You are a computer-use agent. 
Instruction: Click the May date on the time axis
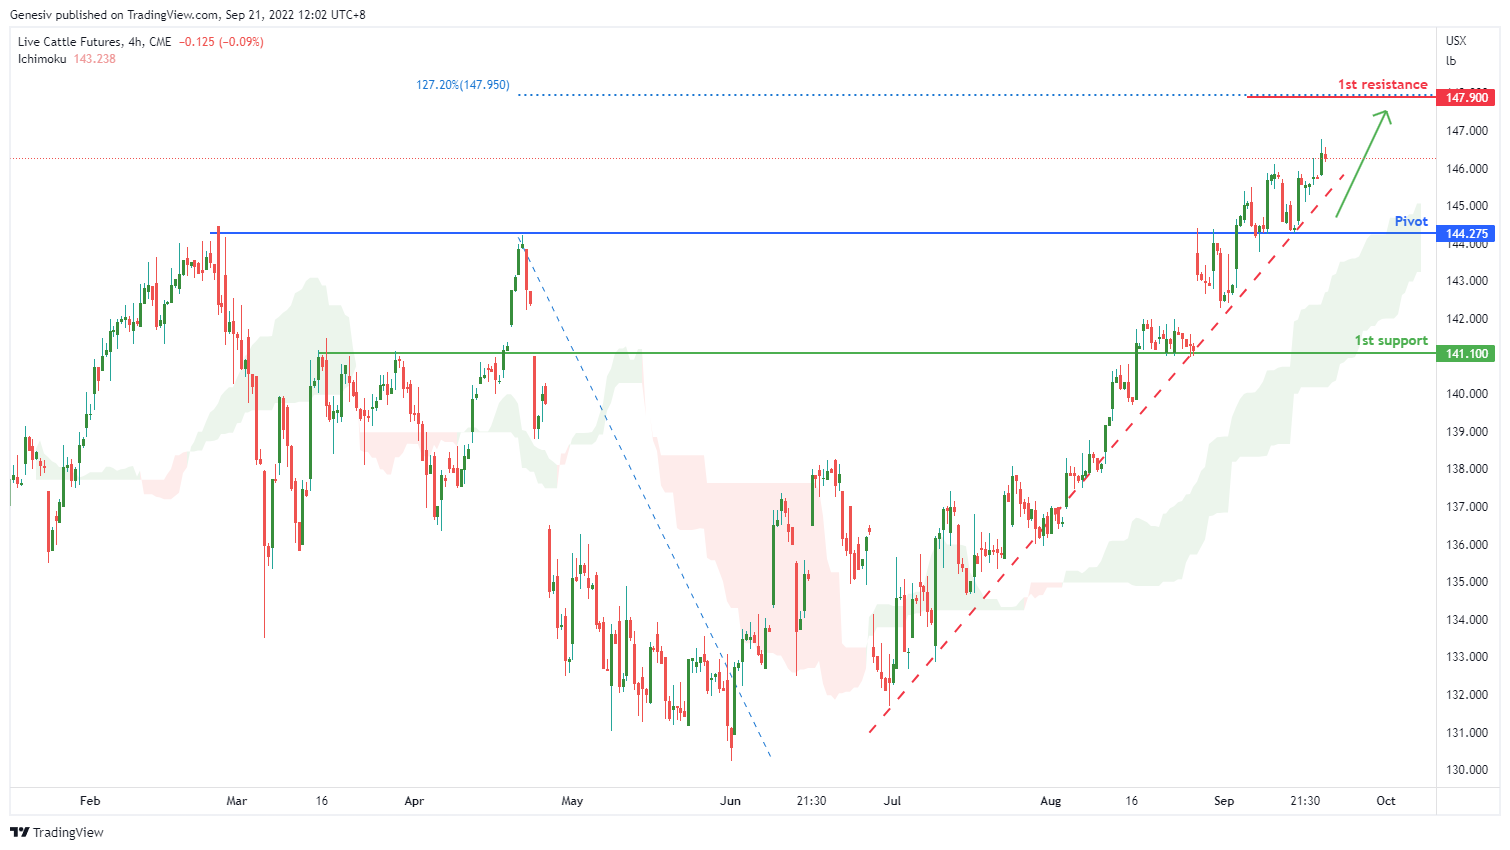coord(572,801)
